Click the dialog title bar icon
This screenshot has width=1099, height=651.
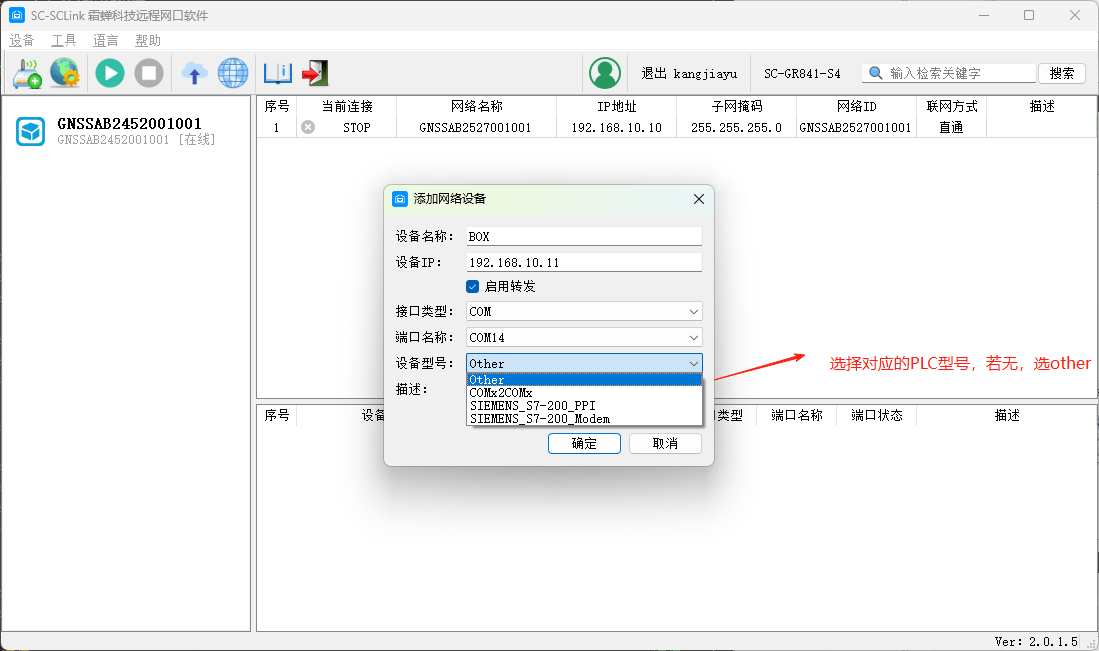[x=400, y=199]
